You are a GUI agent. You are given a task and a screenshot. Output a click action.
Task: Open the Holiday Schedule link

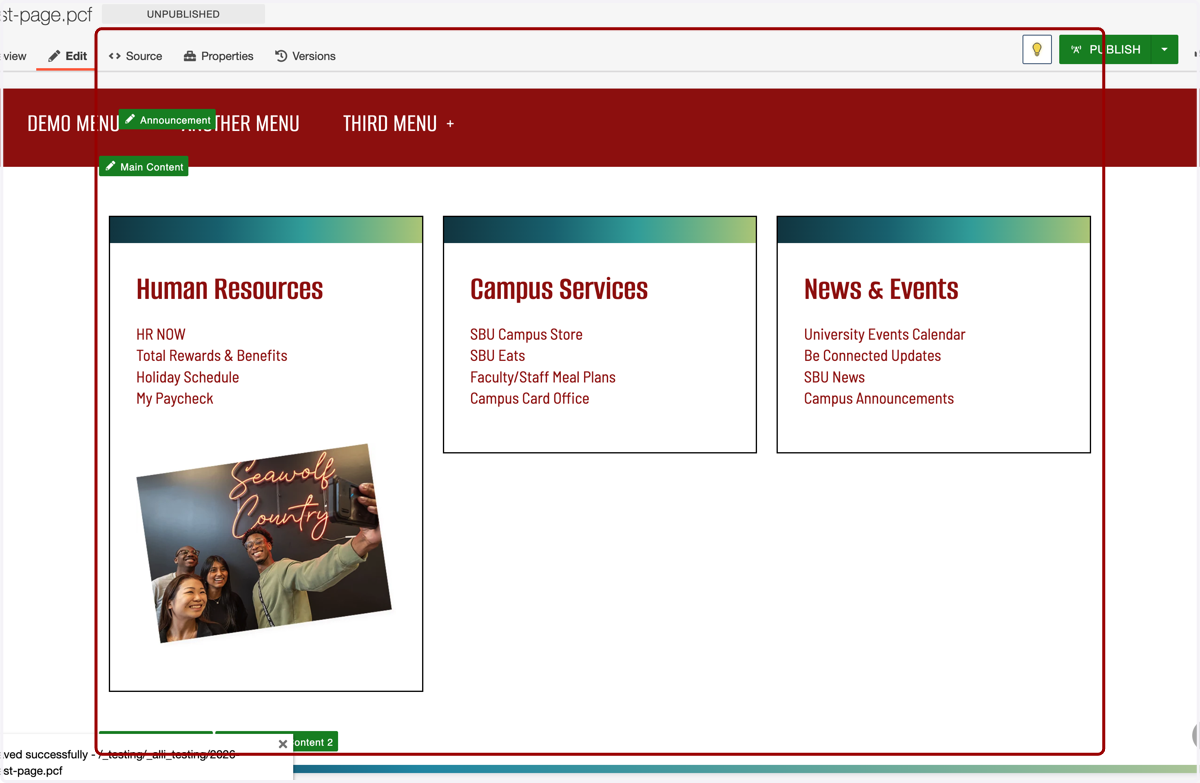pos(188,377)
